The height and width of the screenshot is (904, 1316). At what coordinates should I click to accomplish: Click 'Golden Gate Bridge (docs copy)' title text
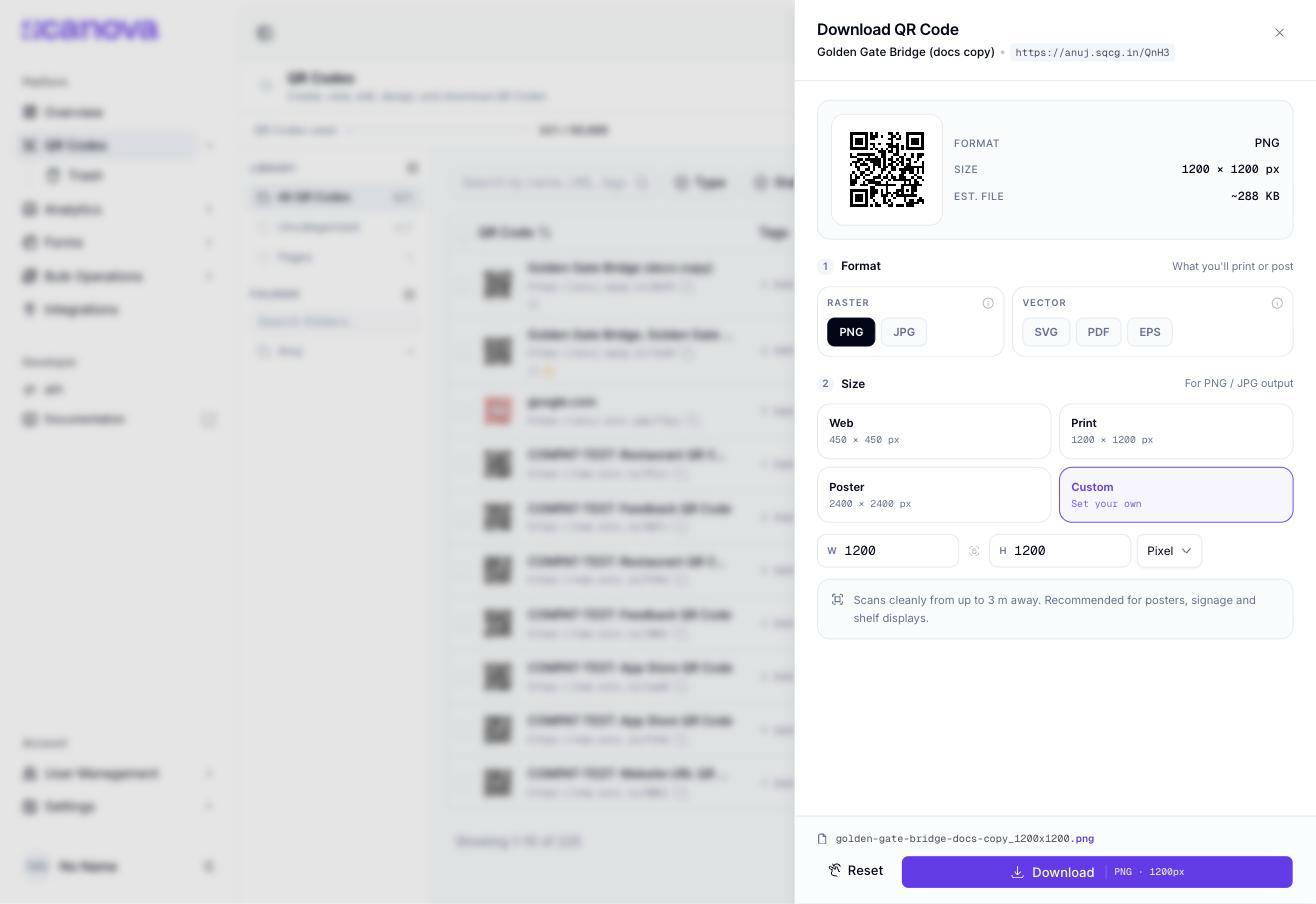pyautogui.click(x=906, y=52)
